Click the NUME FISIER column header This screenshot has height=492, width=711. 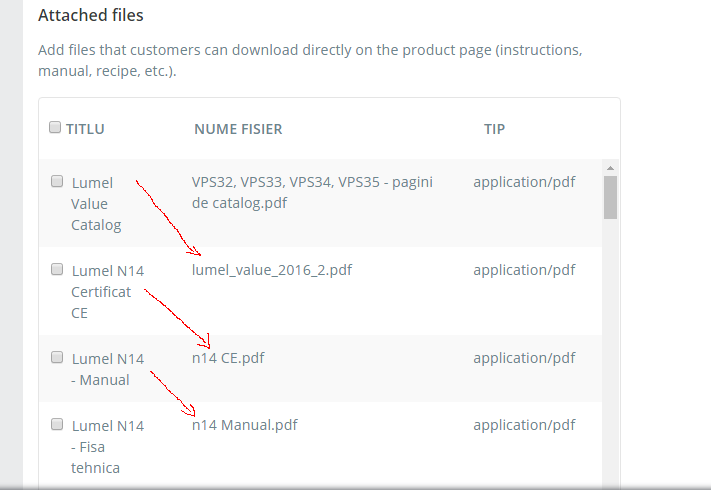[x=238, y=129]
